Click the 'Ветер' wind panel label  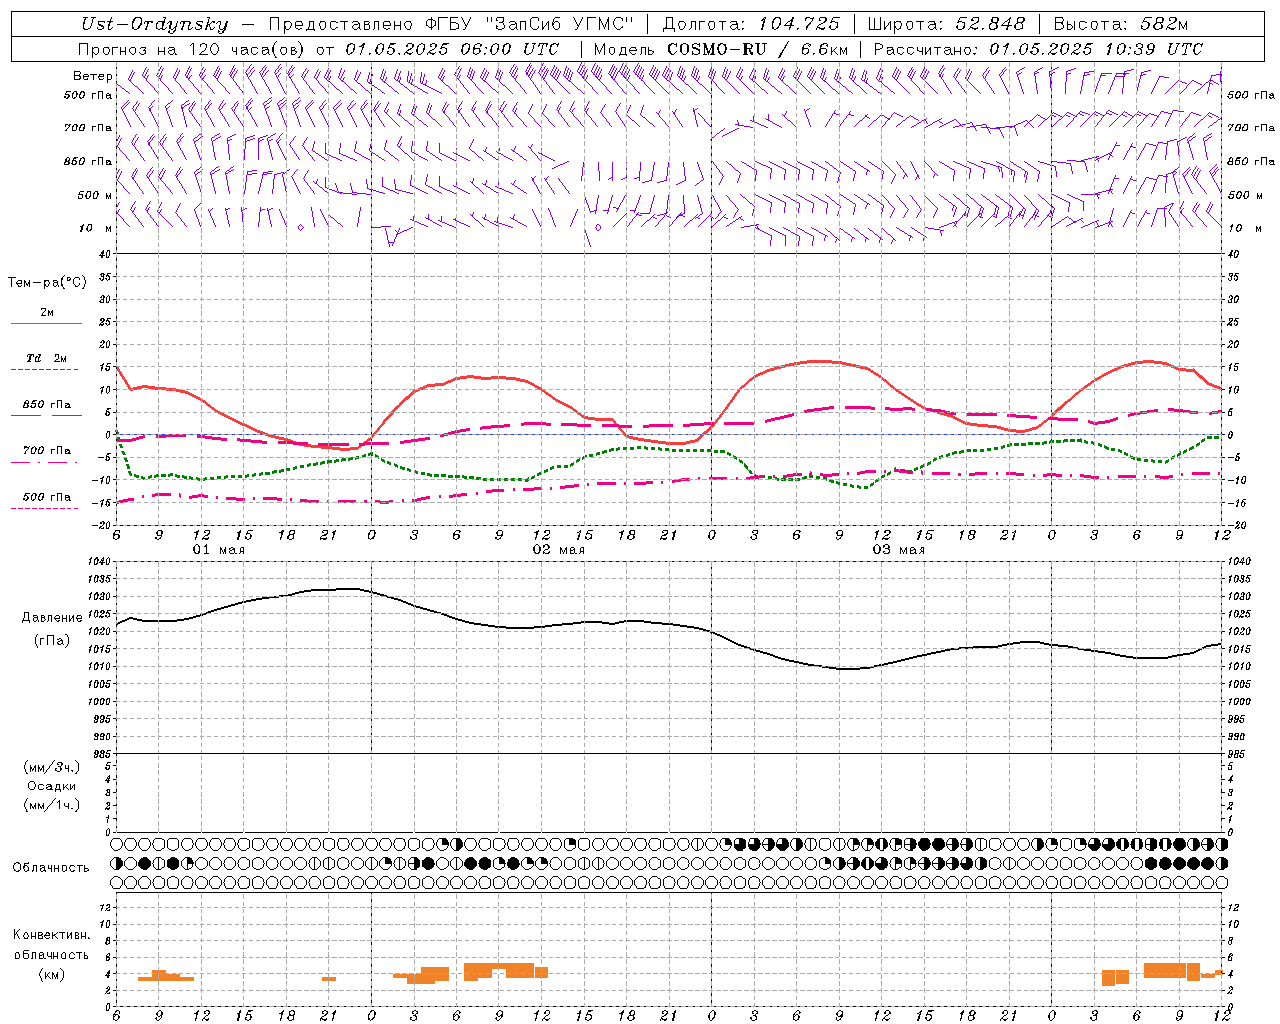[x=92, y=76]
